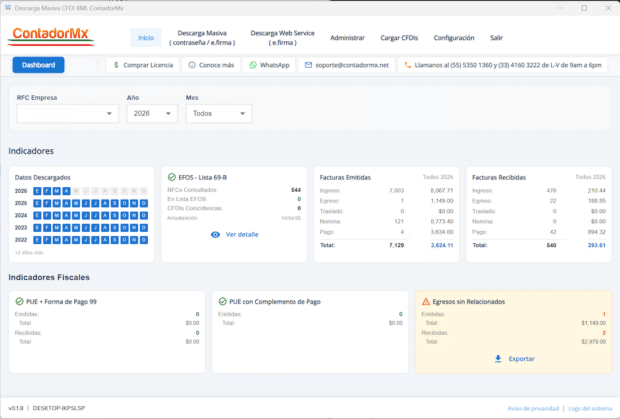Click the app icon in the title bar
The image size is (620, 419).
8,8
